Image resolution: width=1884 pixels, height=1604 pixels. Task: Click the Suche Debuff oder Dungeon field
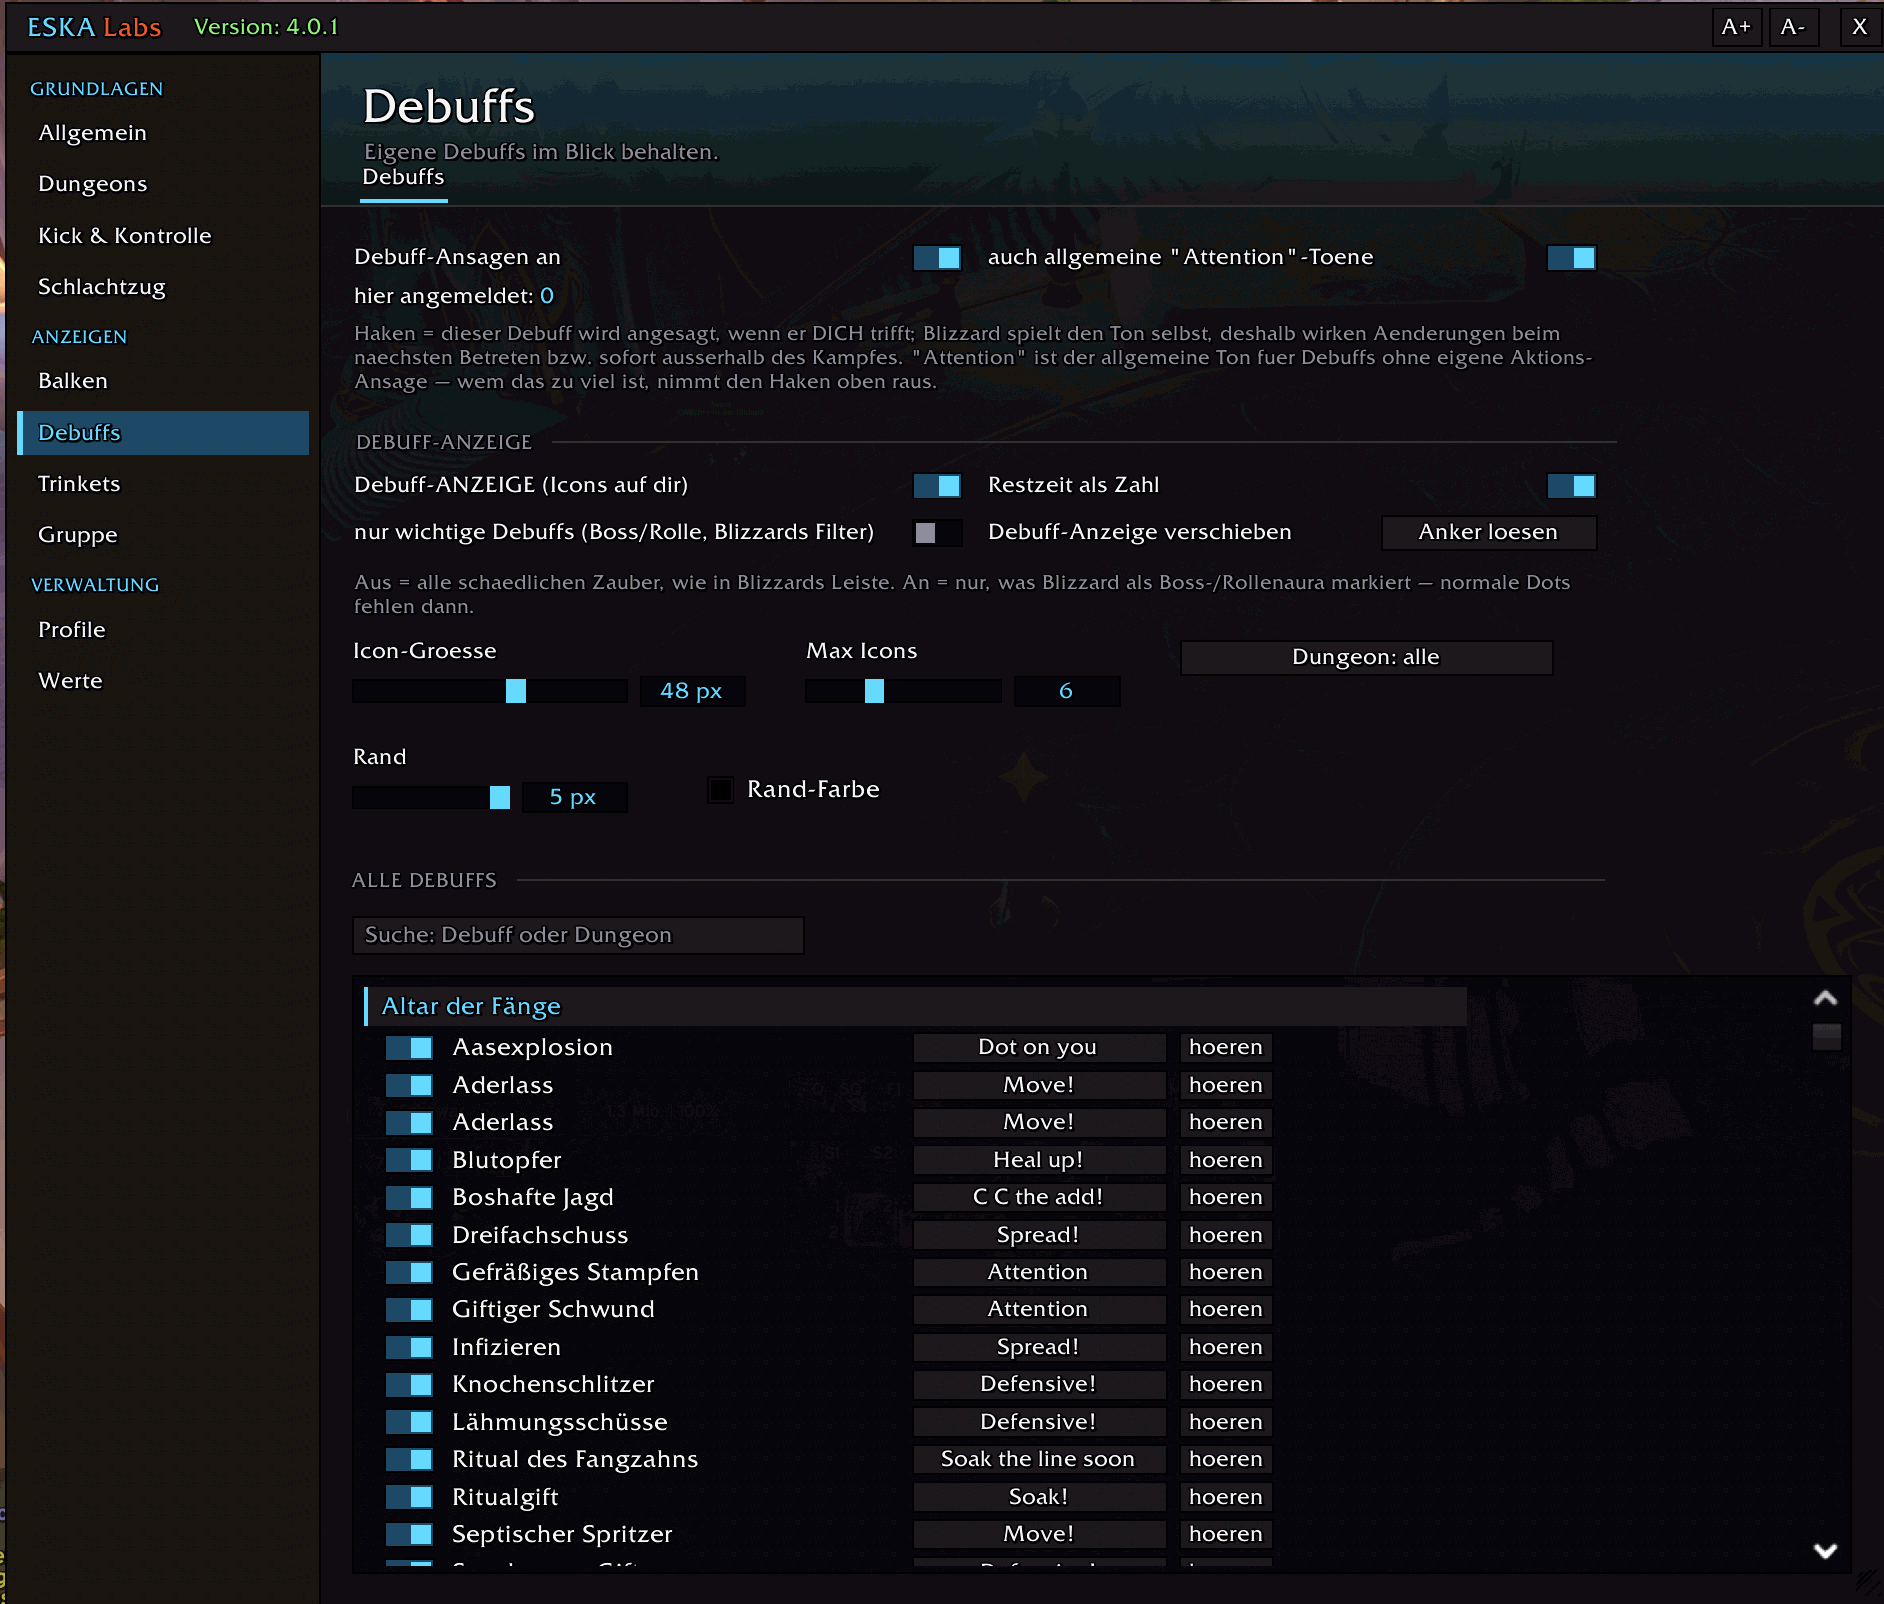point(578,935)
